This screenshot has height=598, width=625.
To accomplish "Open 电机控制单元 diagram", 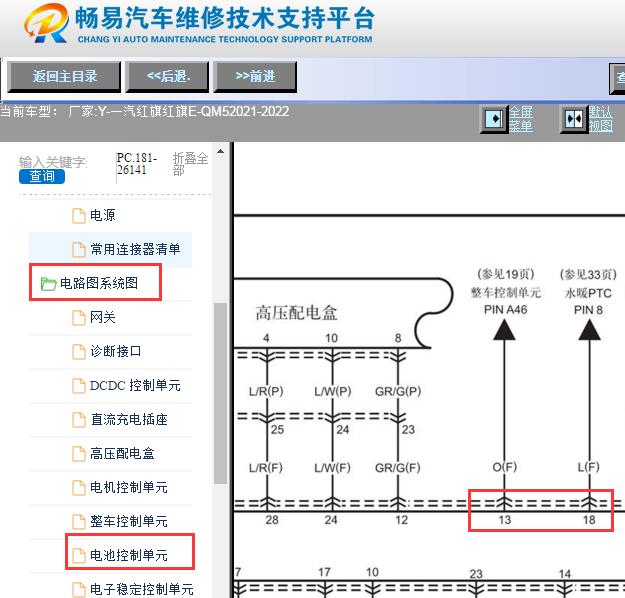I will point(129,487).
